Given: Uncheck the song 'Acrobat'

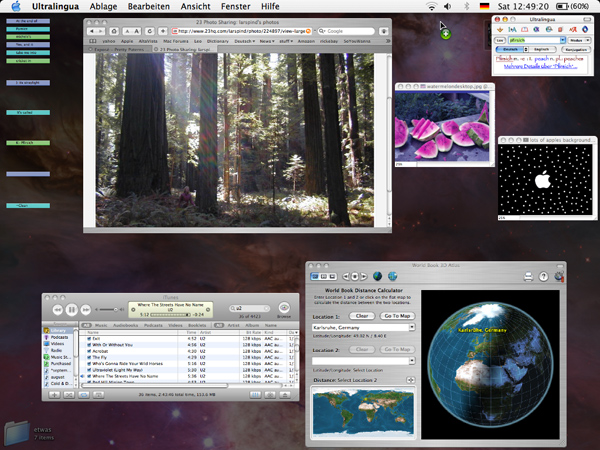Looking at the screenshot, I should (89, 351).
